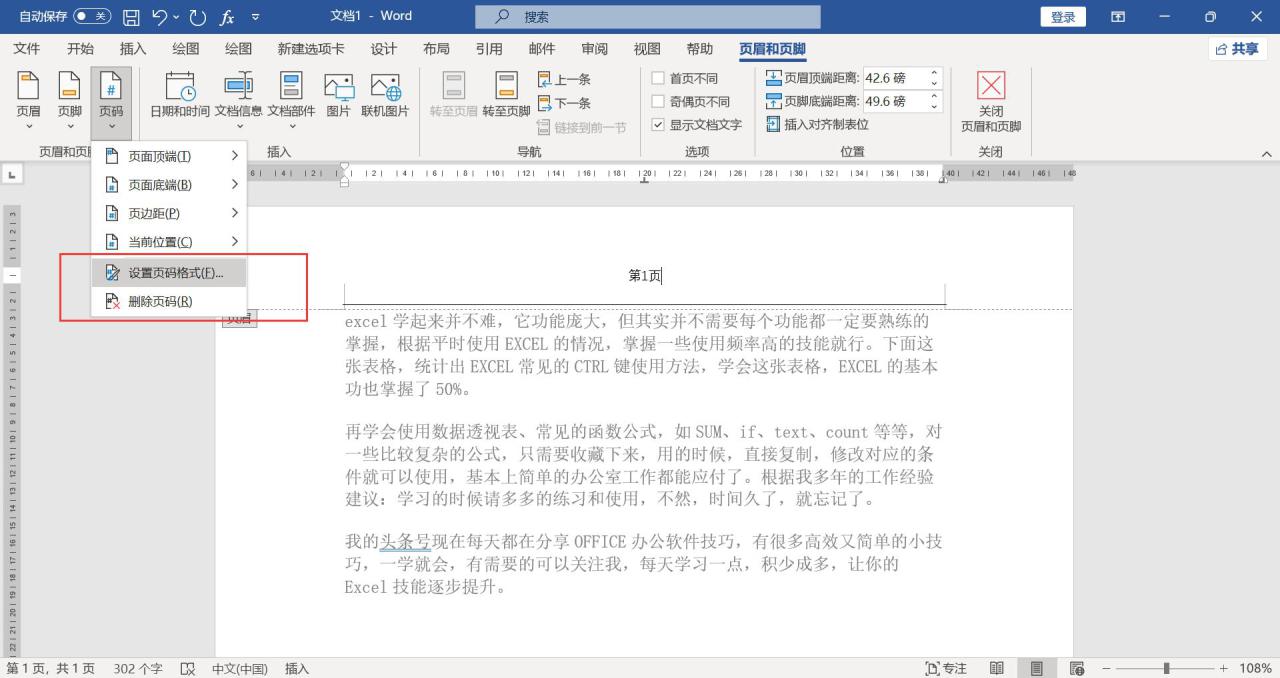
Task: Switch to read mode view icon
Action: coord(997,668)
